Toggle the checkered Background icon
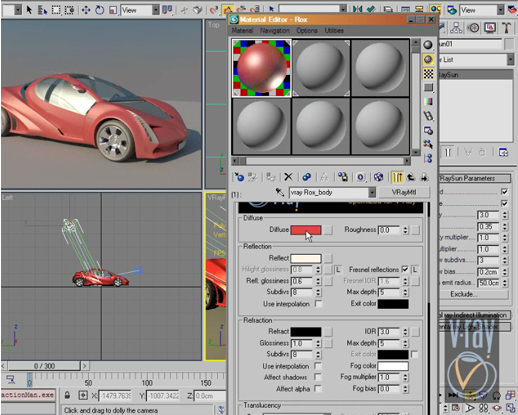Screen dimensions: 518x415 (x=428, y=73)
